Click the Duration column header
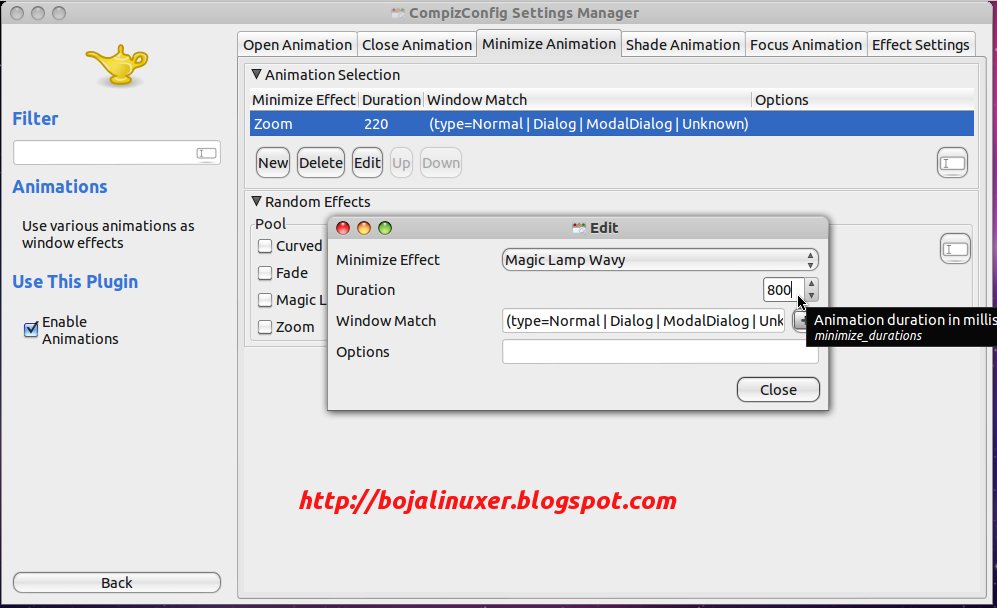Viewport: 997px width, 608px height. coord(391,100)
